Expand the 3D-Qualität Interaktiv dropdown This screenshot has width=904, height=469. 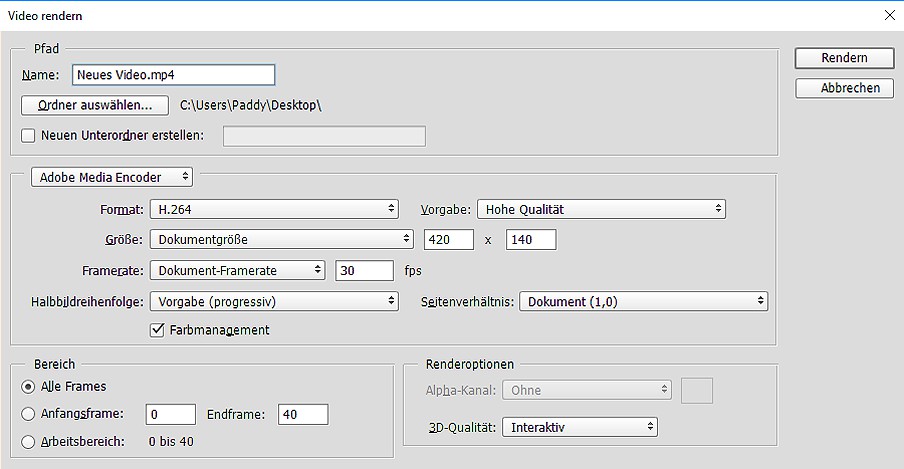point(580,427)
